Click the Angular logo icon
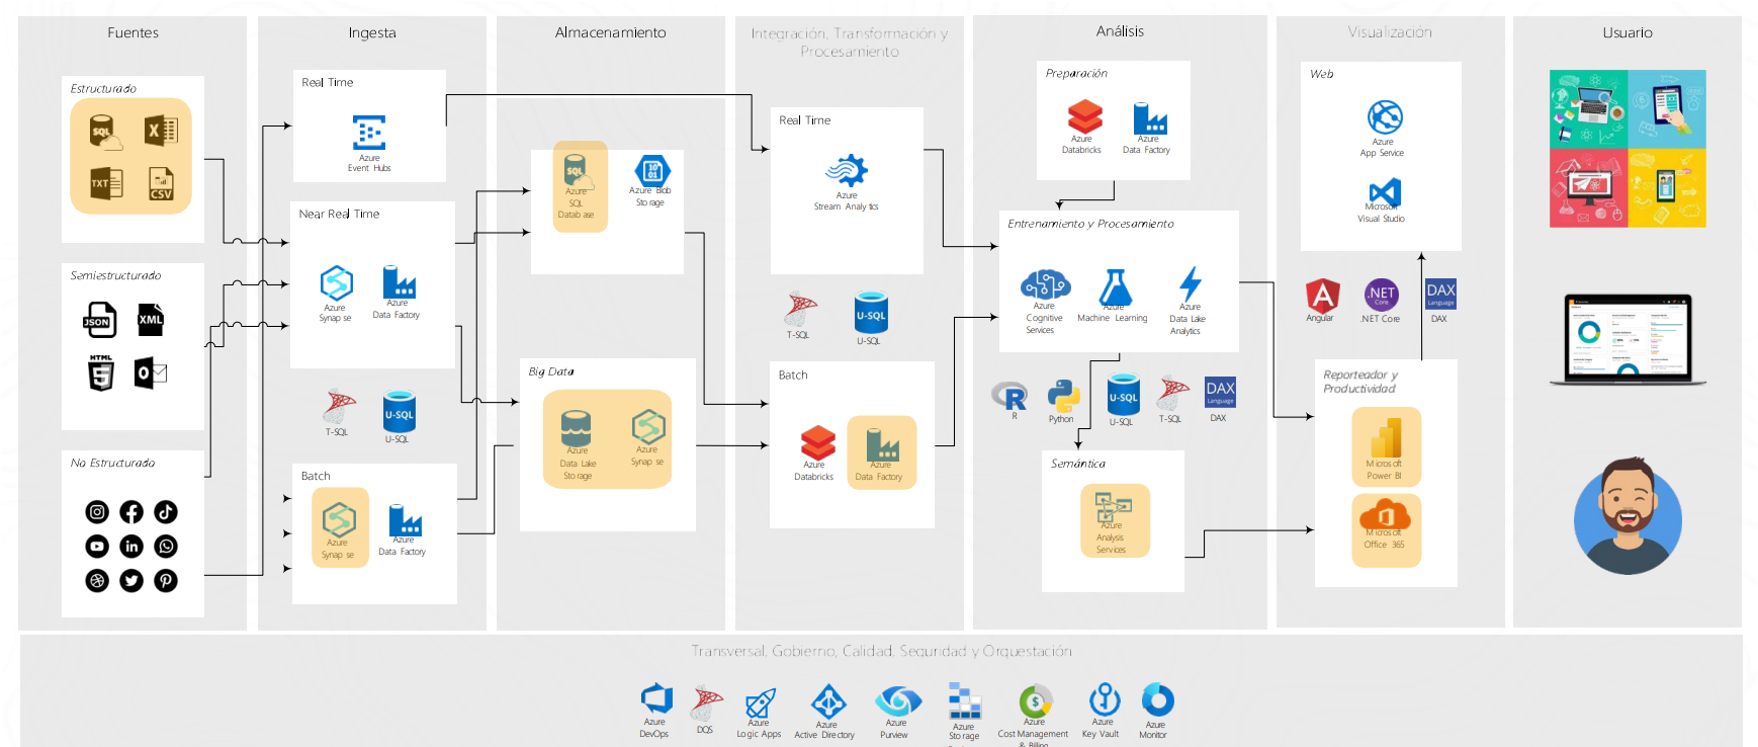Screen dimensions: 1758x747 click(1322, 295)
